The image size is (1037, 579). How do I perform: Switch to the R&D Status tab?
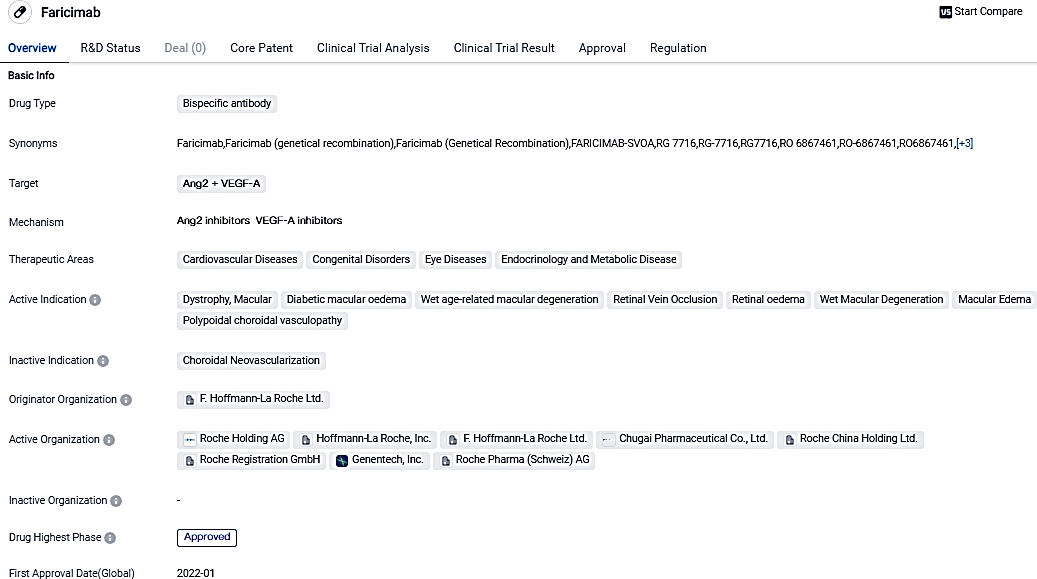110,48
